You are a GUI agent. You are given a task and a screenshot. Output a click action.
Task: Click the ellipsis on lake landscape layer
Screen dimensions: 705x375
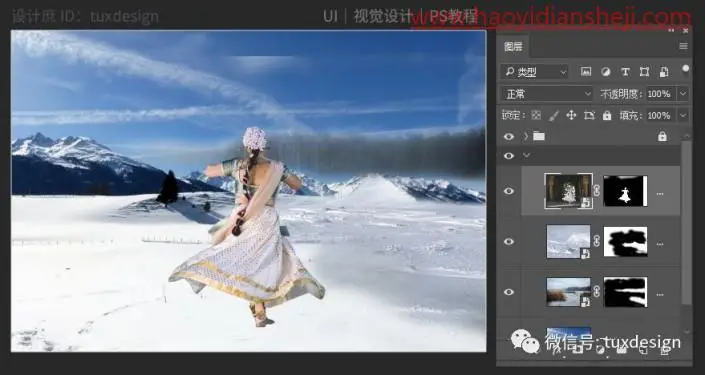point(660,295)
